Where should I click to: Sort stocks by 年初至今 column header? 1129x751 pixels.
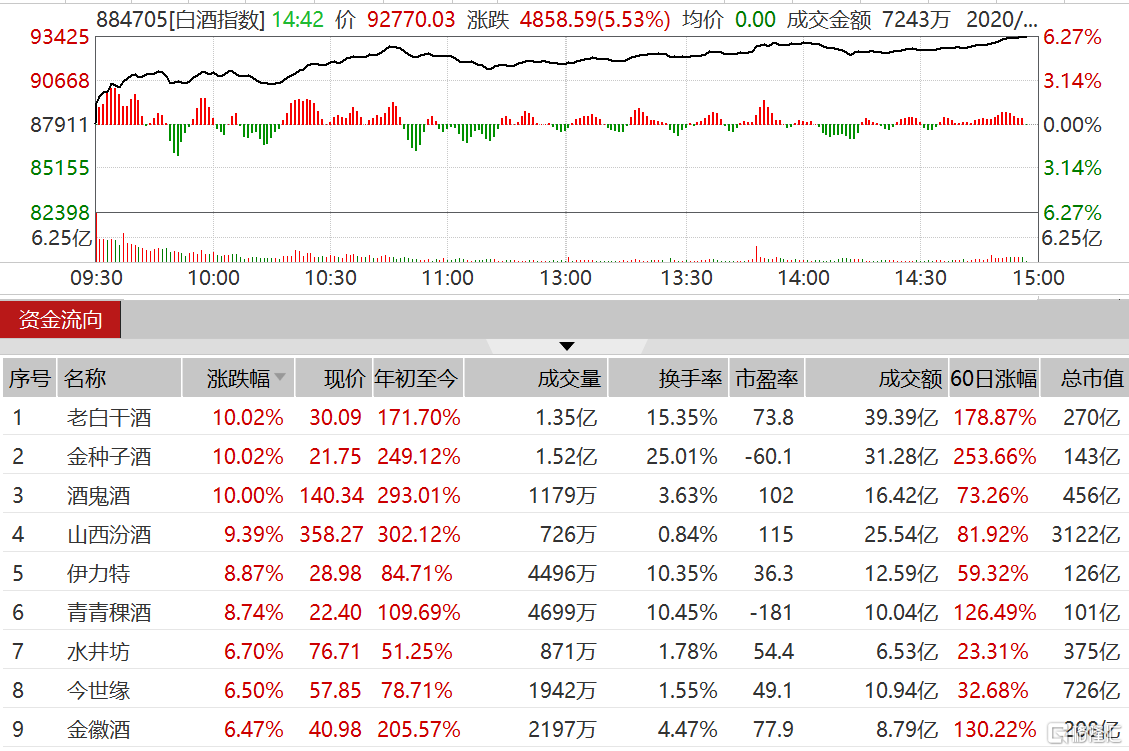[418, 378]
